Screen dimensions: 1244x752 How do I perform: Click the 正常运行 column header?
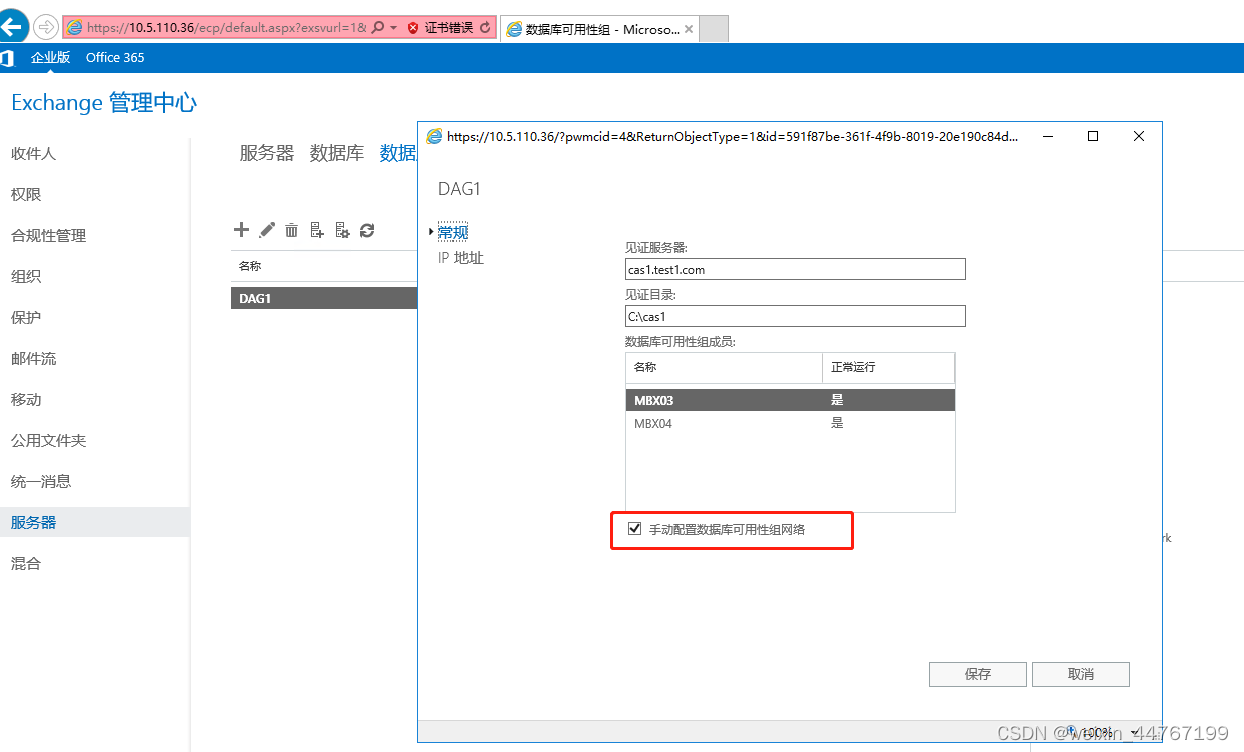tap(888, 367)
